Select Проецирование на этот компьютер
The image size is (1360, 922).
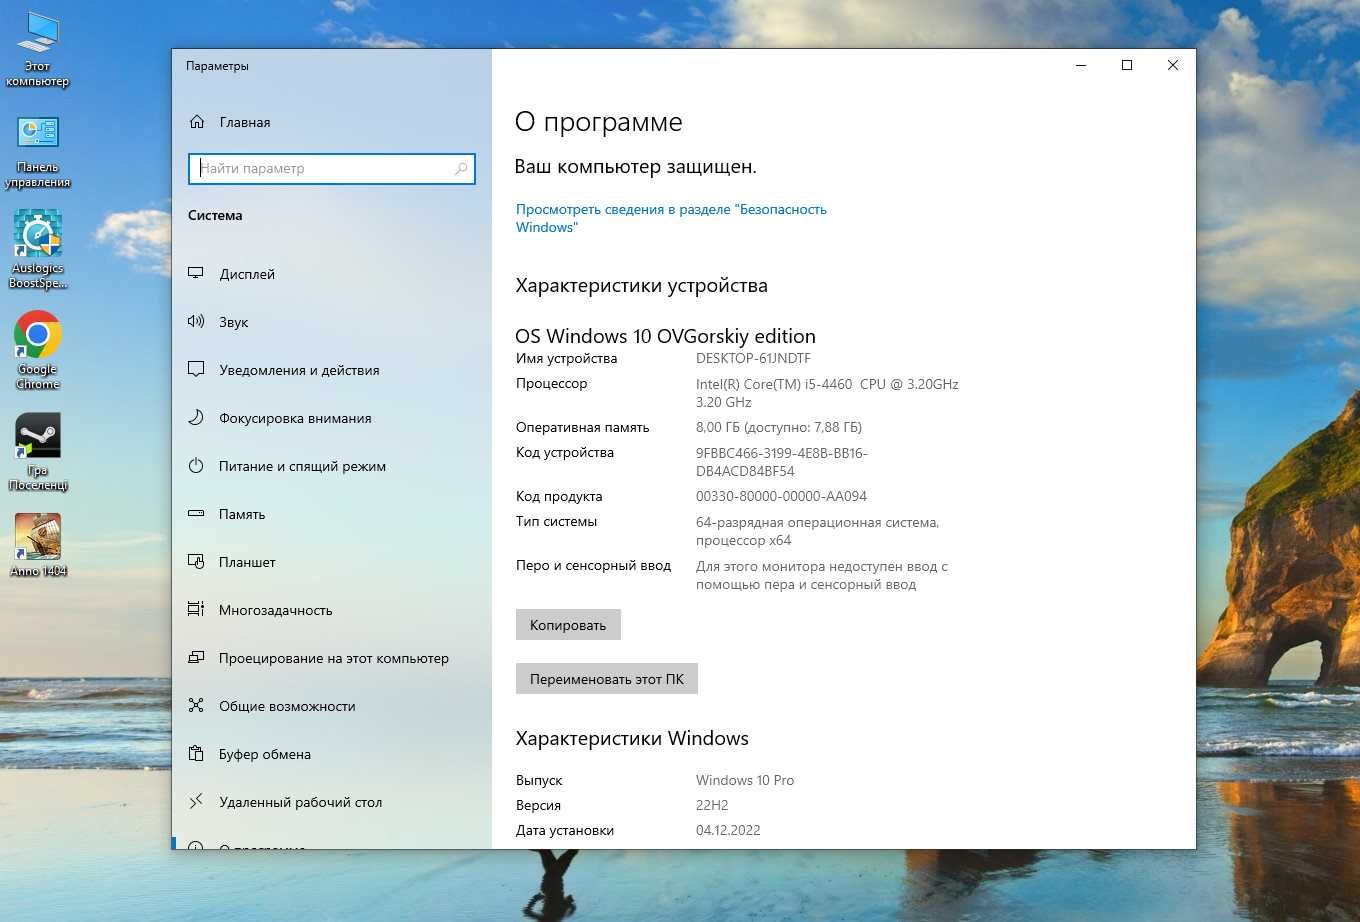pyautogui.click(x=334, y=658)
